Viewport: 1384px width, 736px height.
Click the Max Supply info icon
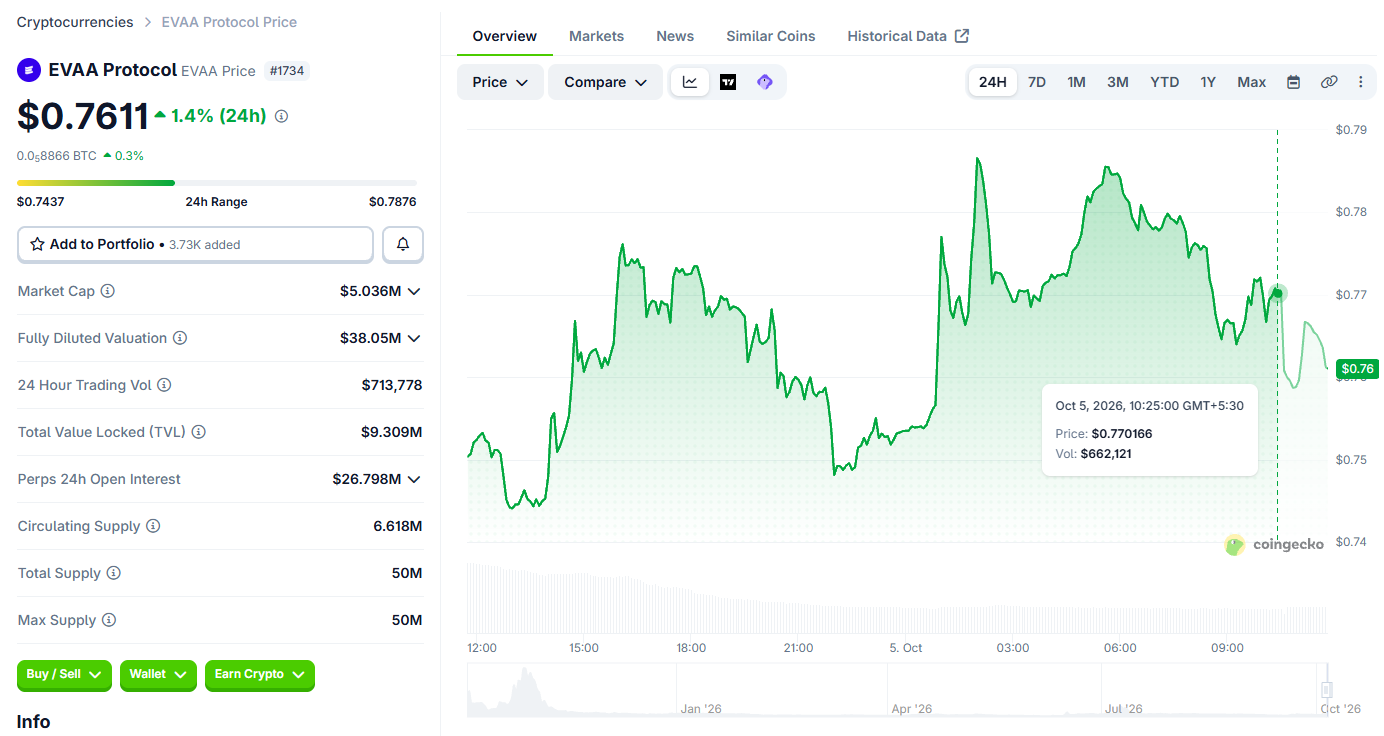(109, 620)
